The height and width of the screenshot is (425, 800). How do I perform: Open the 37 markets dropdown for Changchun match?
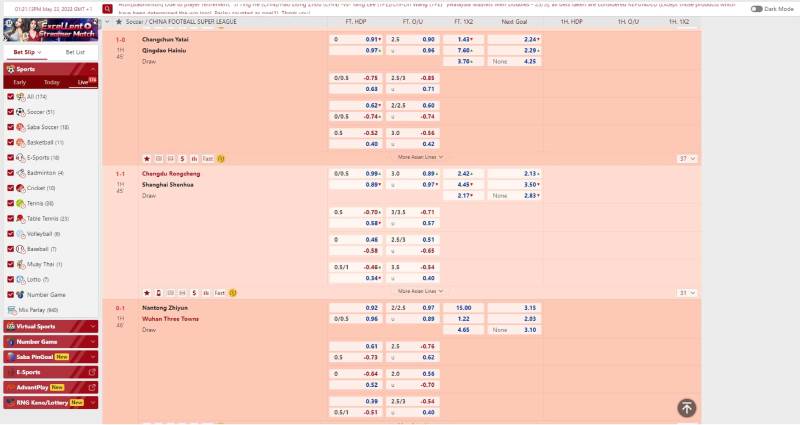point(687,158)
